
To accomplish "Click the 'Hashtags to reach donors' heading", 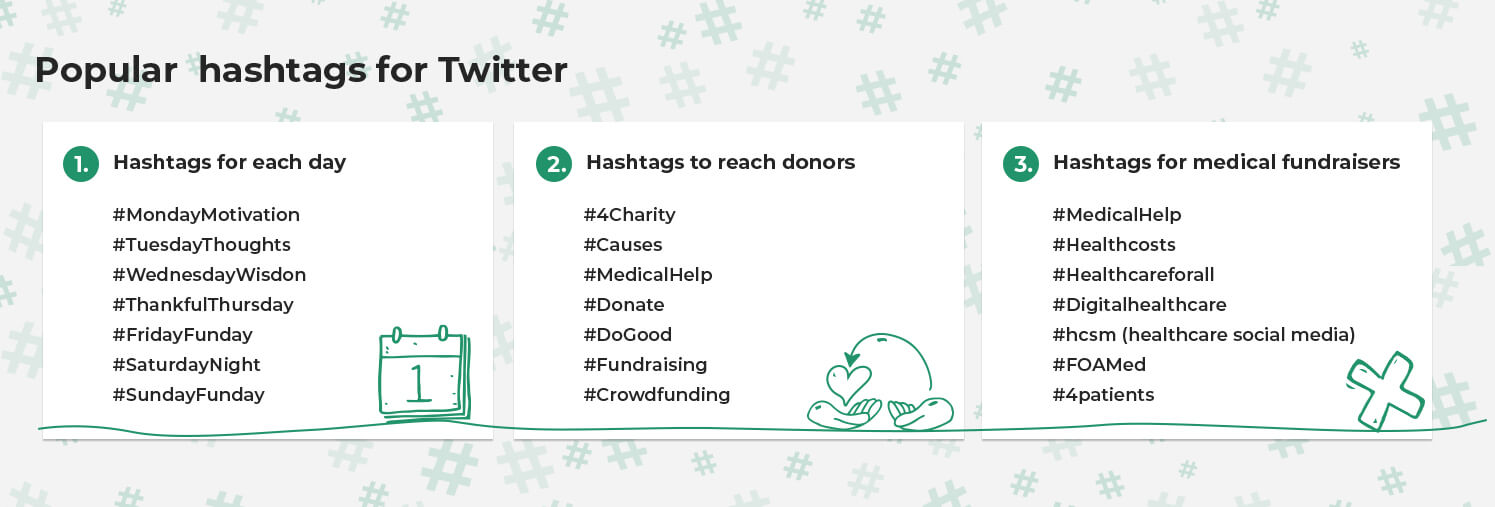I will click(x=720, y=162).
